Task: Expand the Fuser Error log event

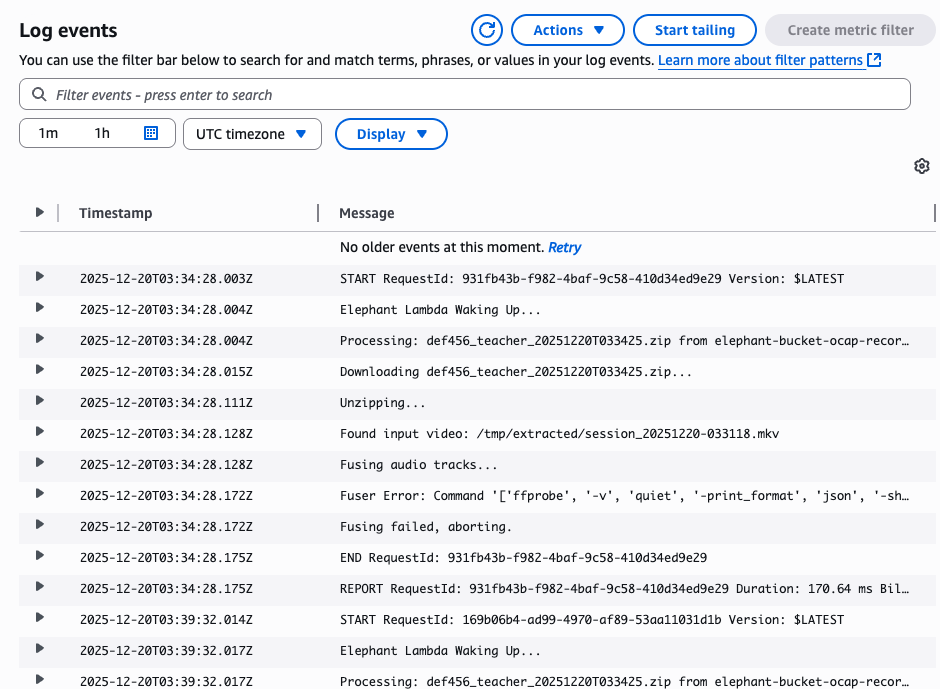Action: point(39,496)
